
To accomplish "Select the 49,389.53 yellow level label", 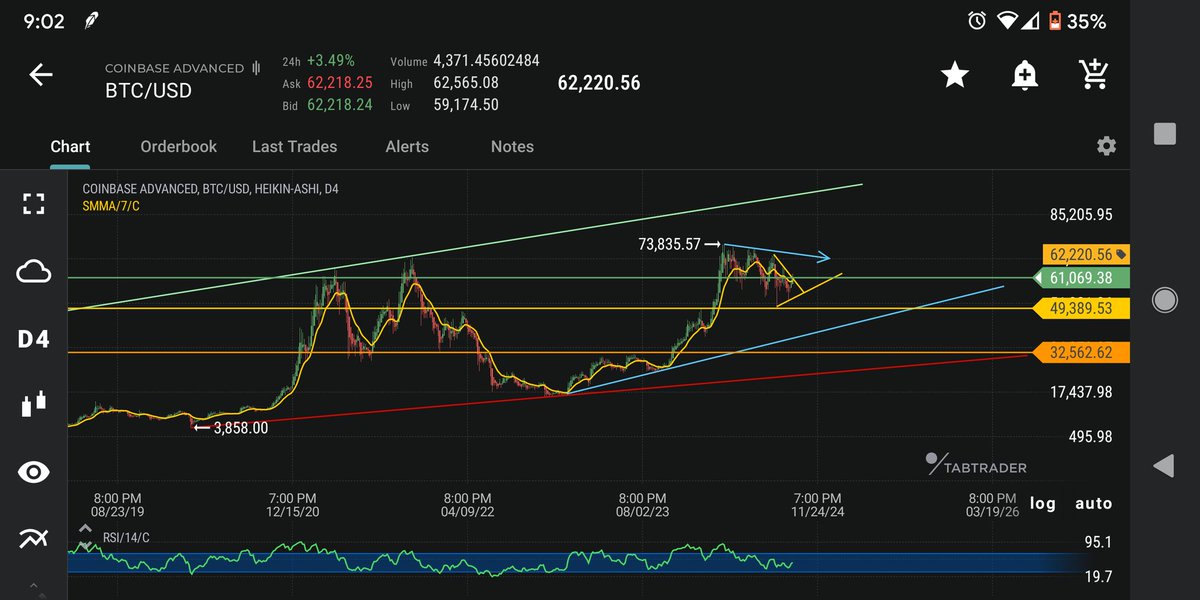I will 1080,309.
